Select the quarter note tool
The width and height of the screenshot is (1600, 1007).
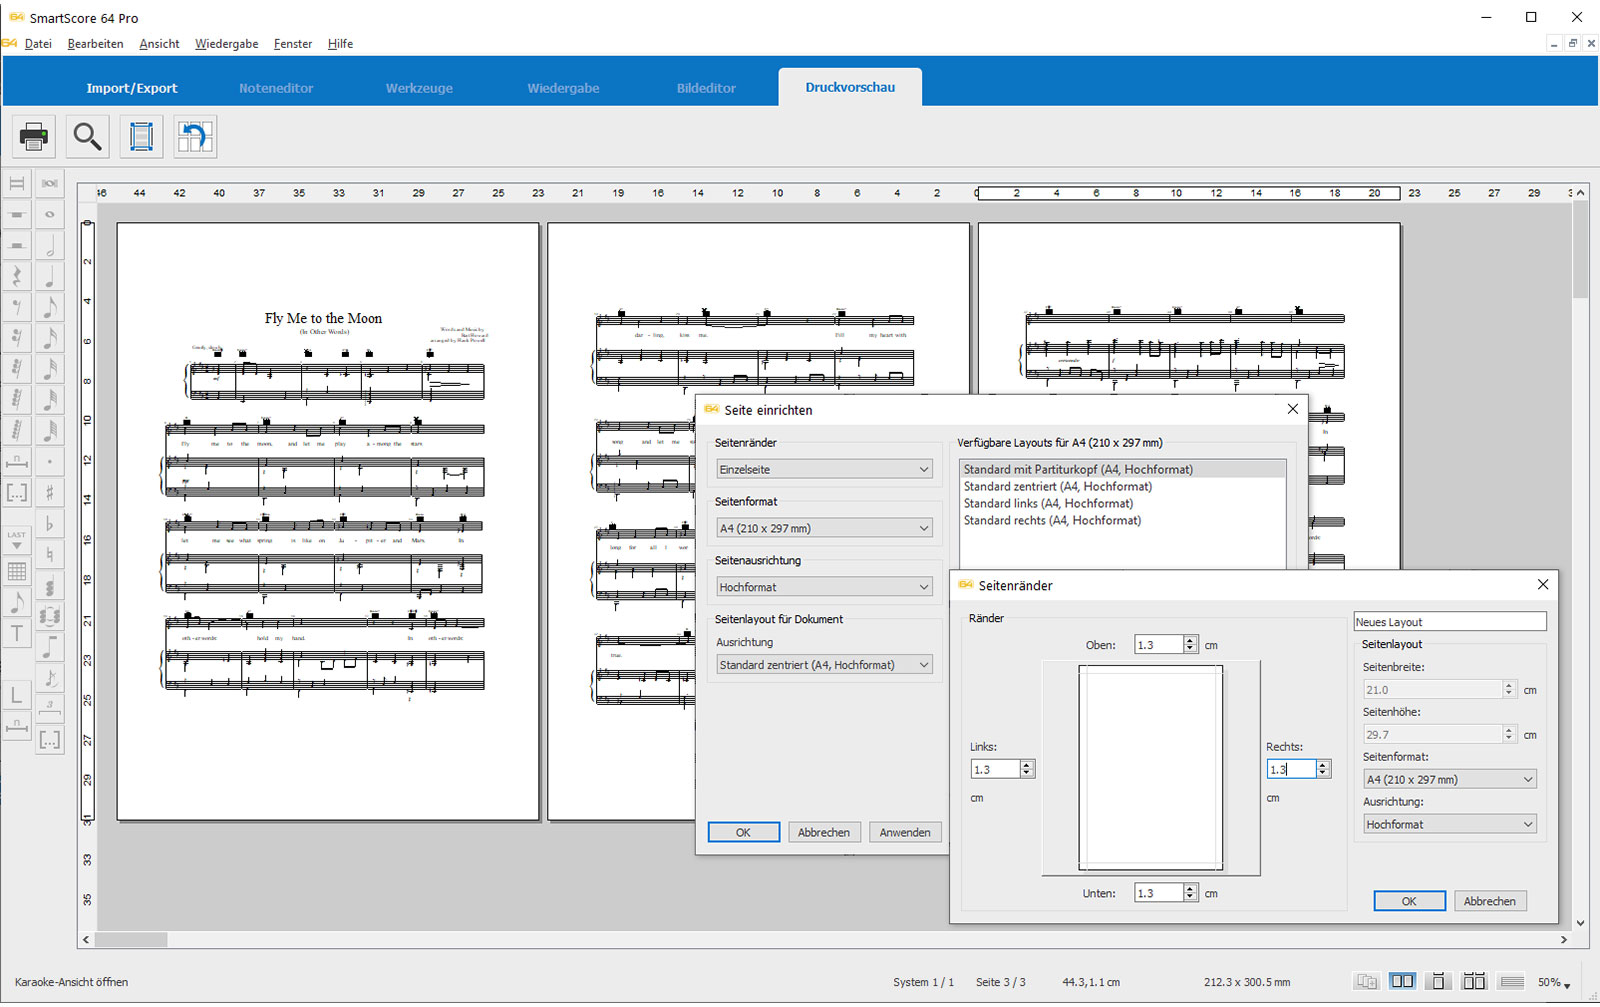[50, 276]
